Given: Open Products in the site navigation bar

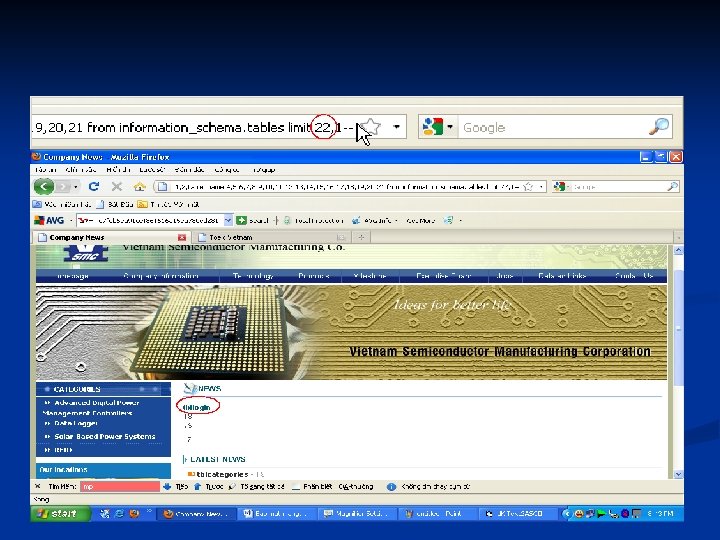Looking at the screenshot, I should [x=314, y=276].
